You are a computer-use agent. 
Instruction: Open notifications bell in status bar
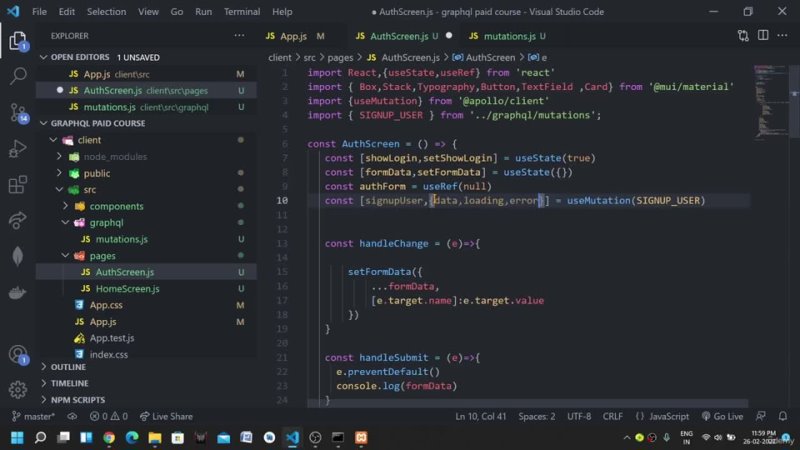tap(783, 416)
